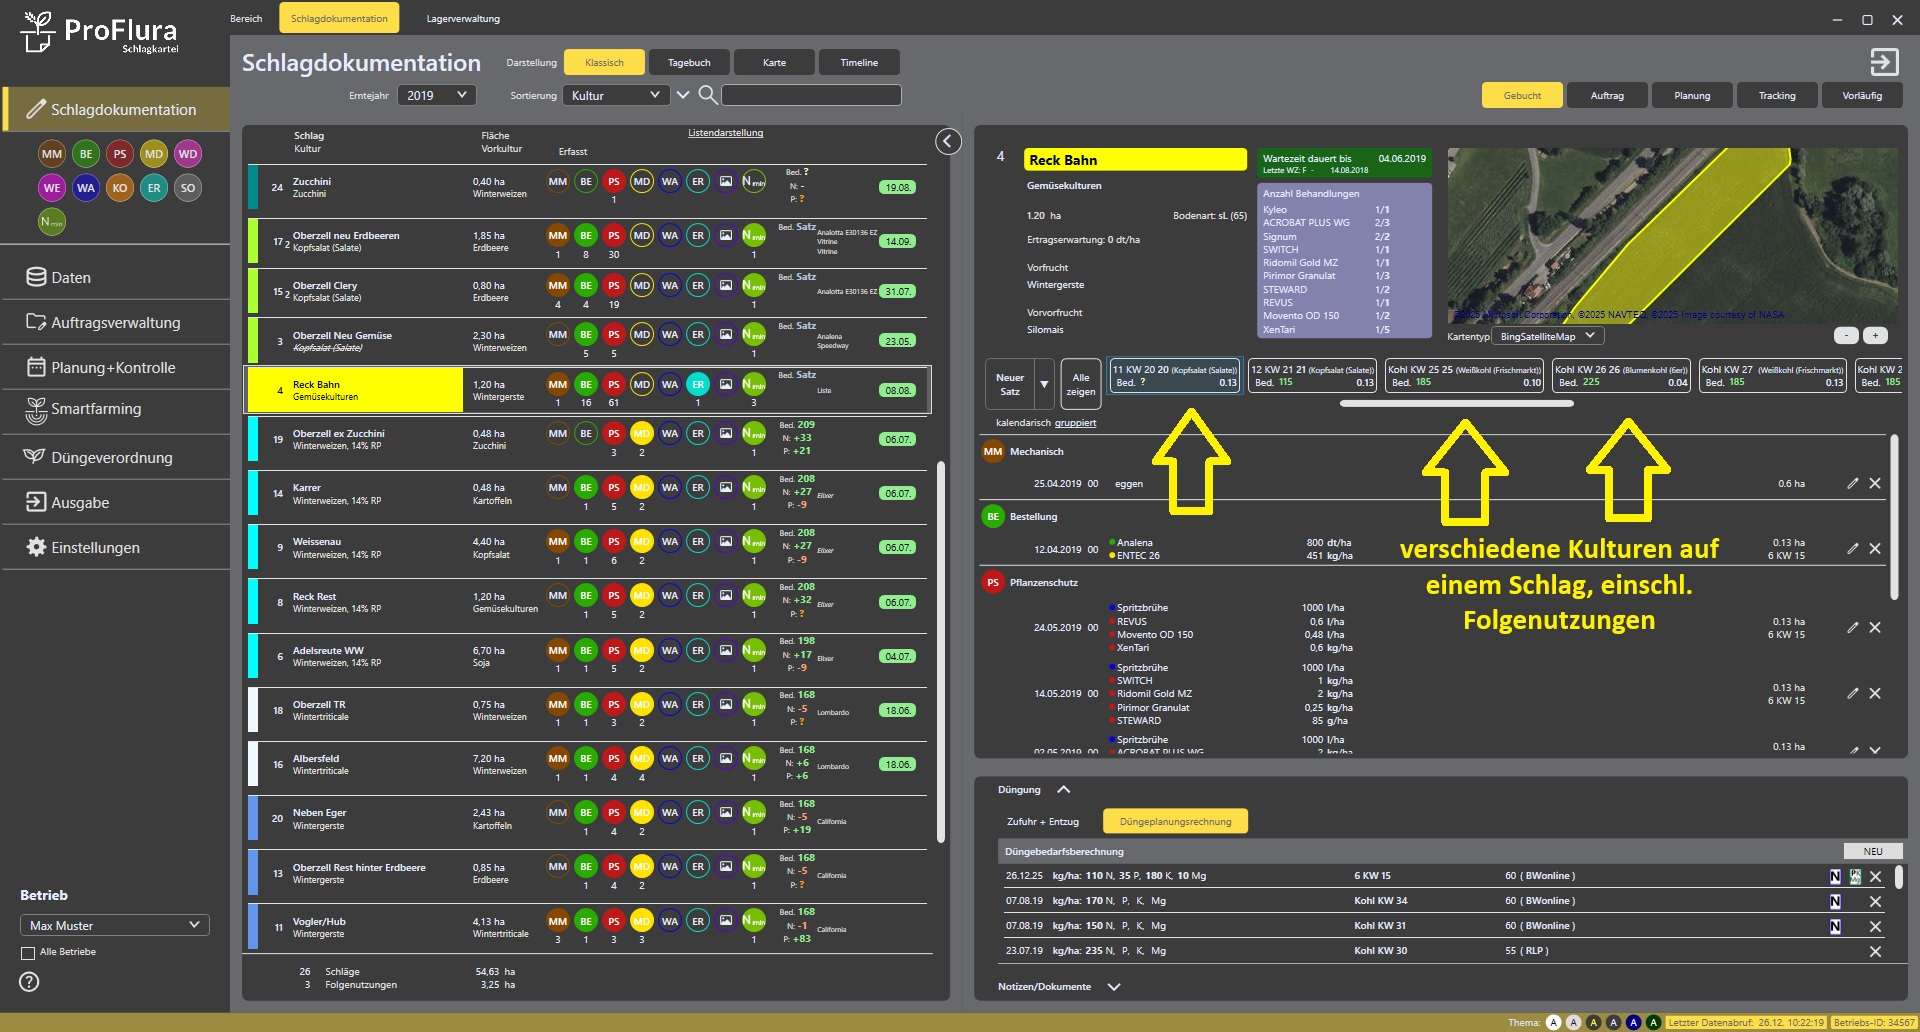
Task: Click the KO filter circle in sidebar
Action: 120,188
